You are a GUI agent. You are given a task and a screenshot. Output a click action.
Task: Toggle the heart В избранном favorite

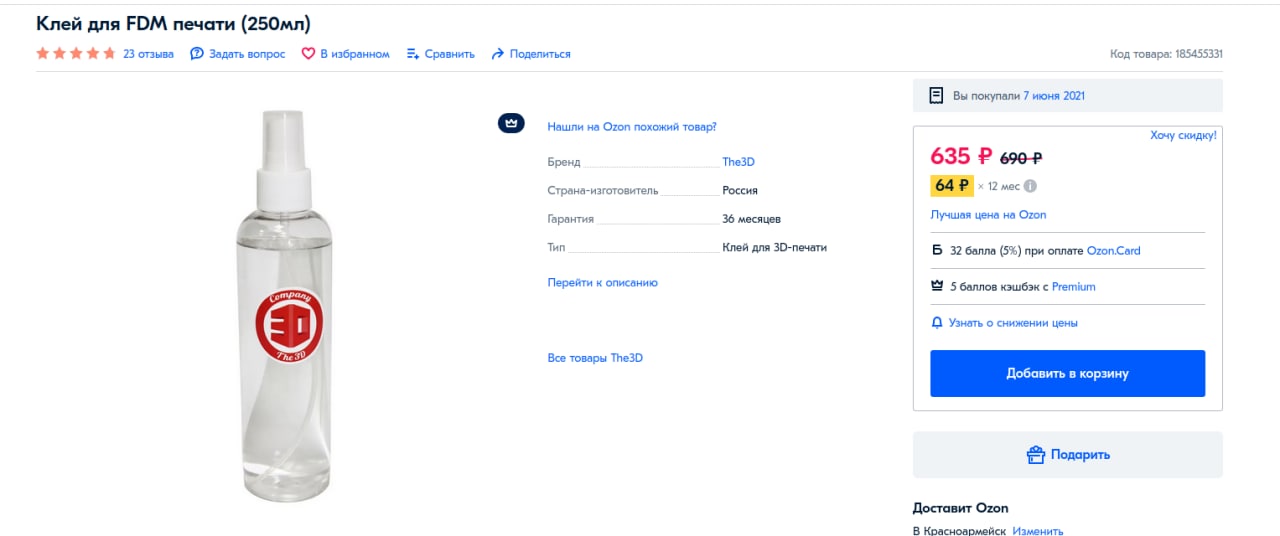(x=346, y=54)
